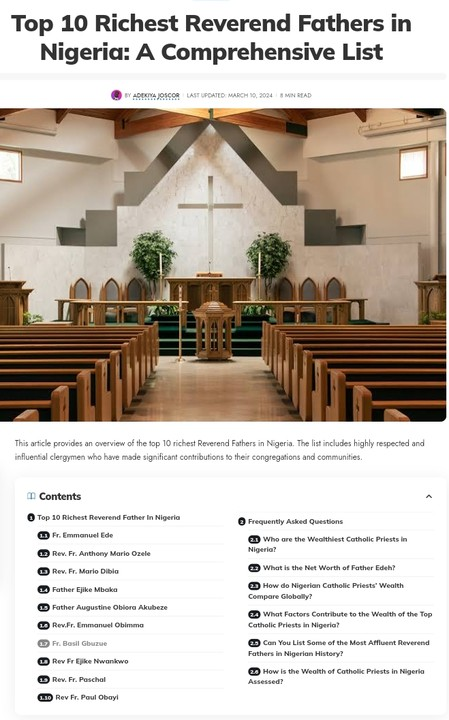449x720 pixels.
Task: Click the author avatar icon
Action: tap(116, 95)
